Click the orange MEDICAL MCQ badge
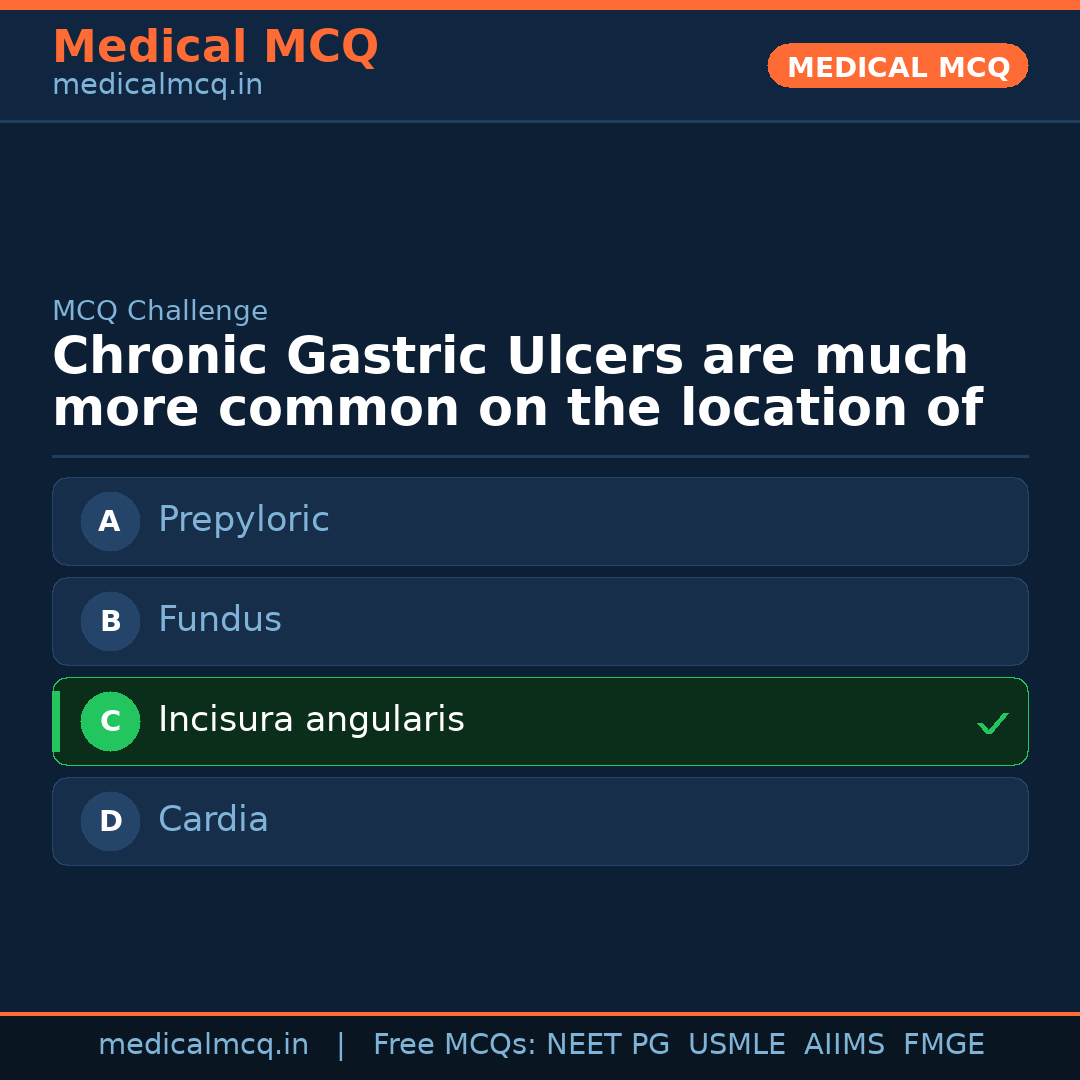This screenshot has width=1080, height=1080. pyautogui.click(x=898, y=67)
